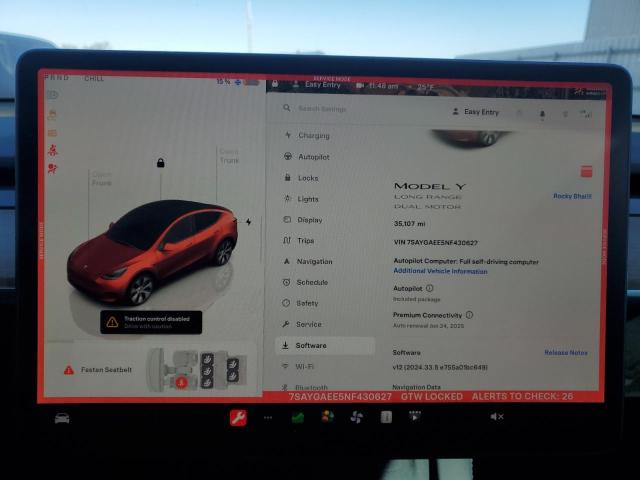Unmute the volume speaker icon
This screenshot has width=640, height=480.
click(x=497, y=417)
